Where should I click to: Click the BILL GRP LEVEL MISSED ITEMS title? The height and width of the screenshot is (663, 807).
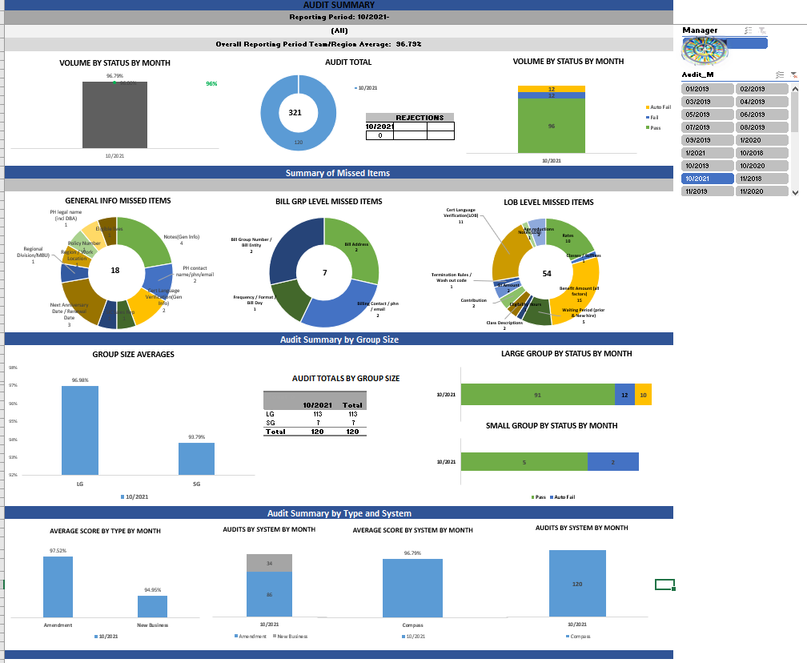[329, 201]
